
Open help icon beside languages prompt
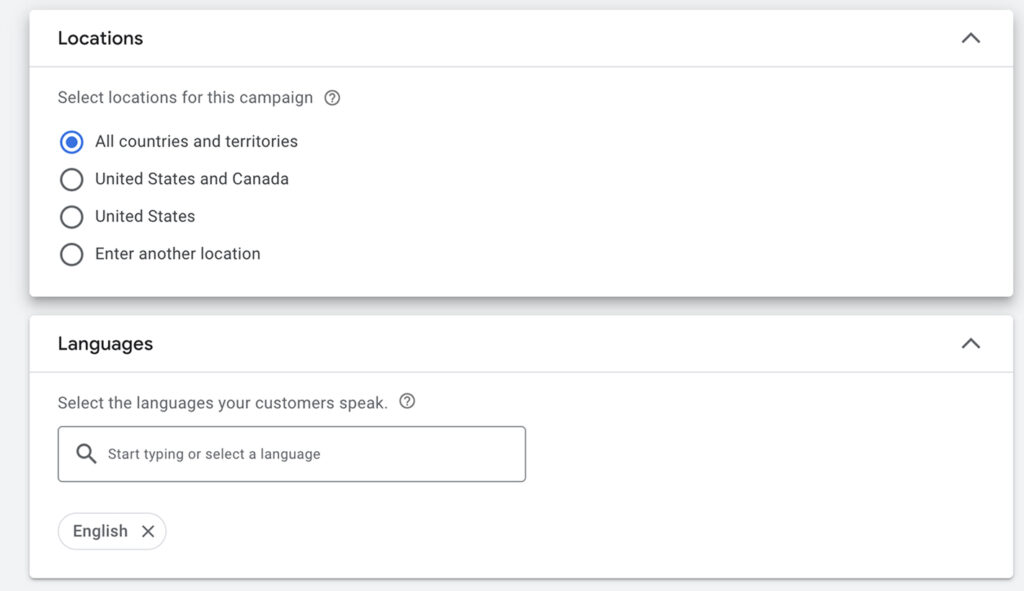[x=407, y=402]
